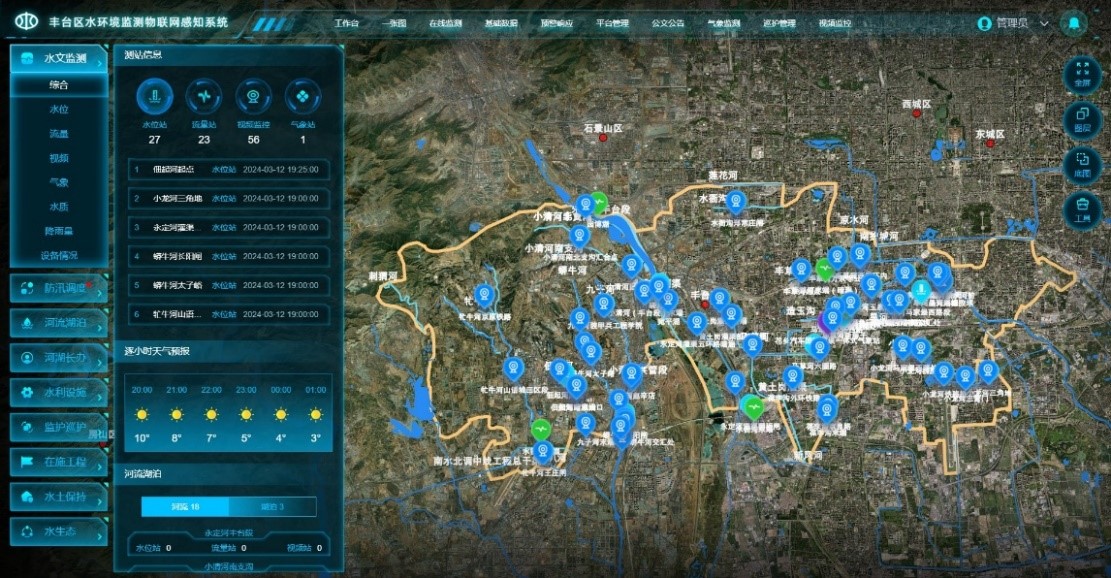Select the 流量站 station icon
This screenshot has width=1111, height=578.
coord(204,97)
